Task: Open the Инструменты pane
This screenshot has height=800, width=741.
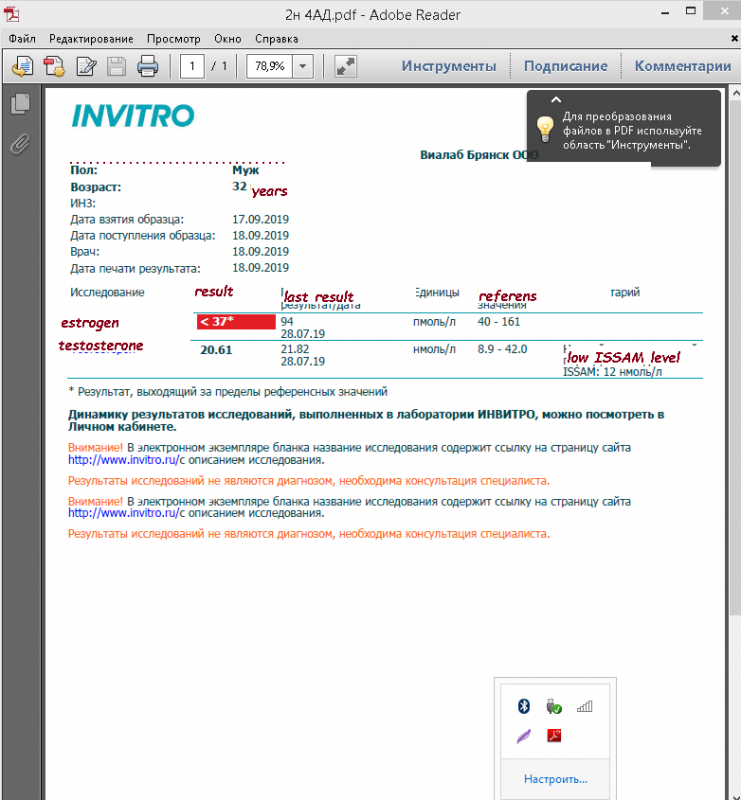Action: (x=449, y=66)
